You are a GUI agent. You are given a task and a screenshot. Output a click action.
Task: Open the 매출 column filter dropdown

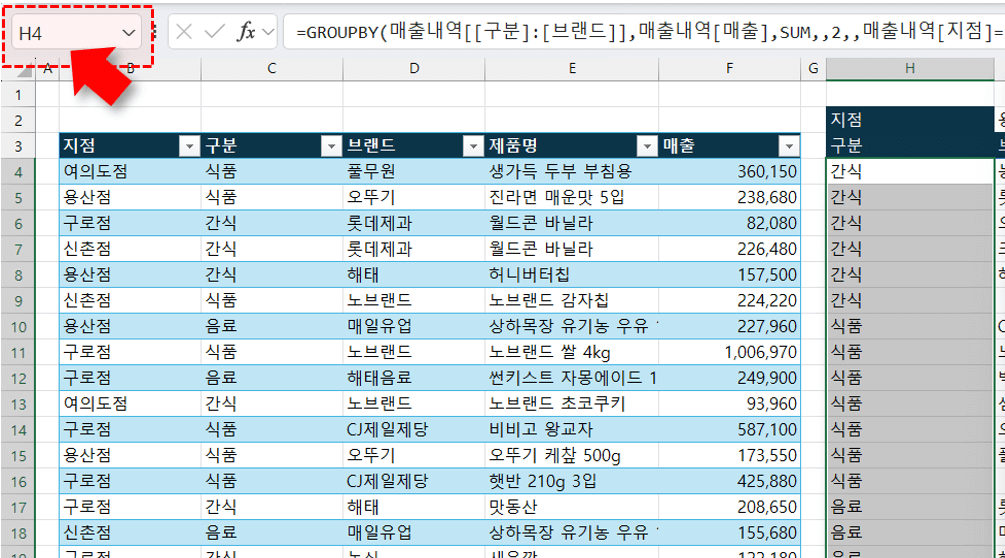(x=789, y=146)
